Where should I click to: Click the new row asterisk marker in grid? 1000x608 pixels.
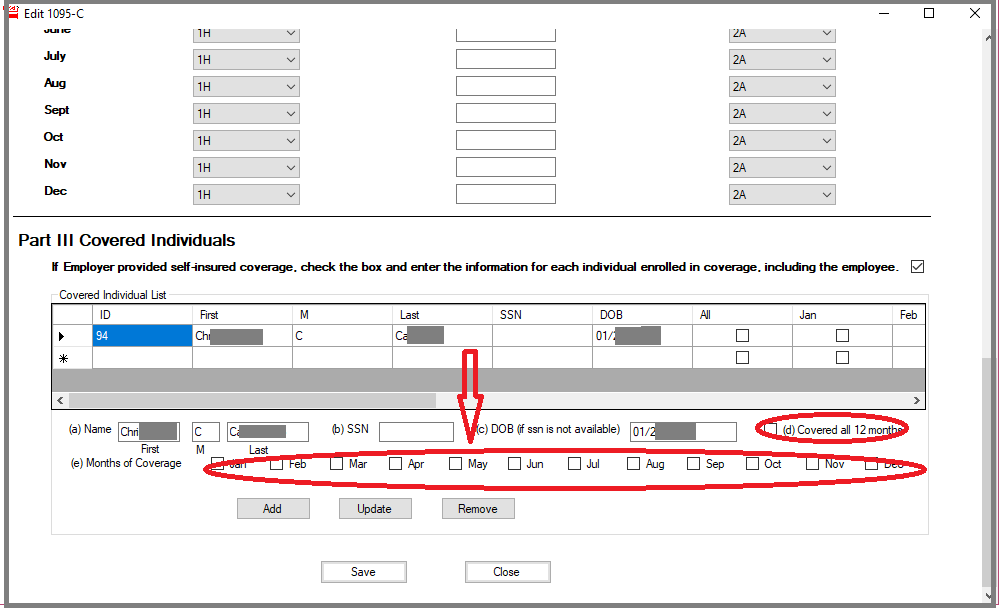click(63, 358)
